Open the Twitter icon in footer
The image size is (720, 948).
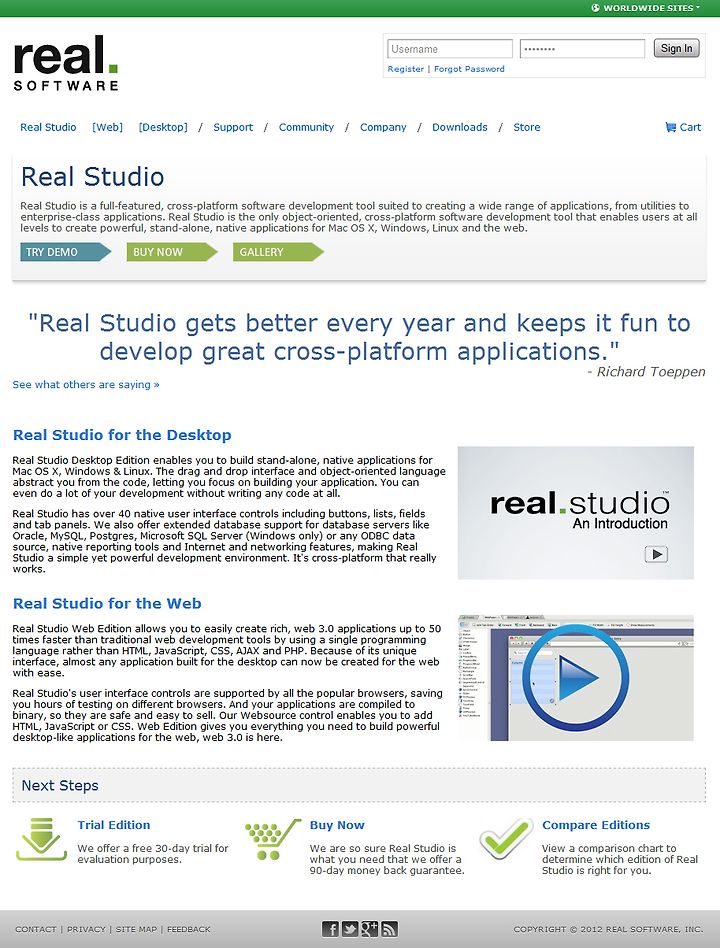(x=349, y=929)
